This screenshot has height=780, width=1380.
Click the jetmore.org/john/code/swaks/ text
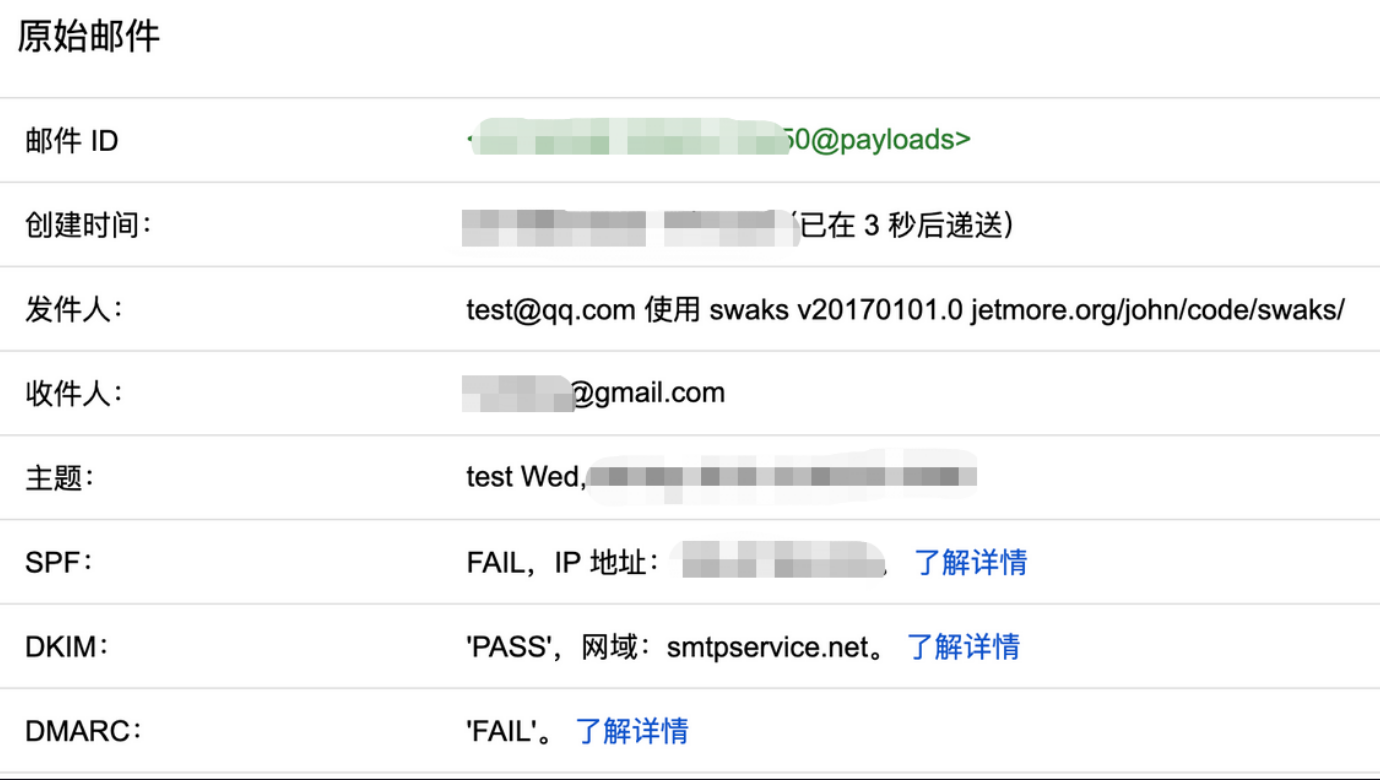[x=1157, y=310]
